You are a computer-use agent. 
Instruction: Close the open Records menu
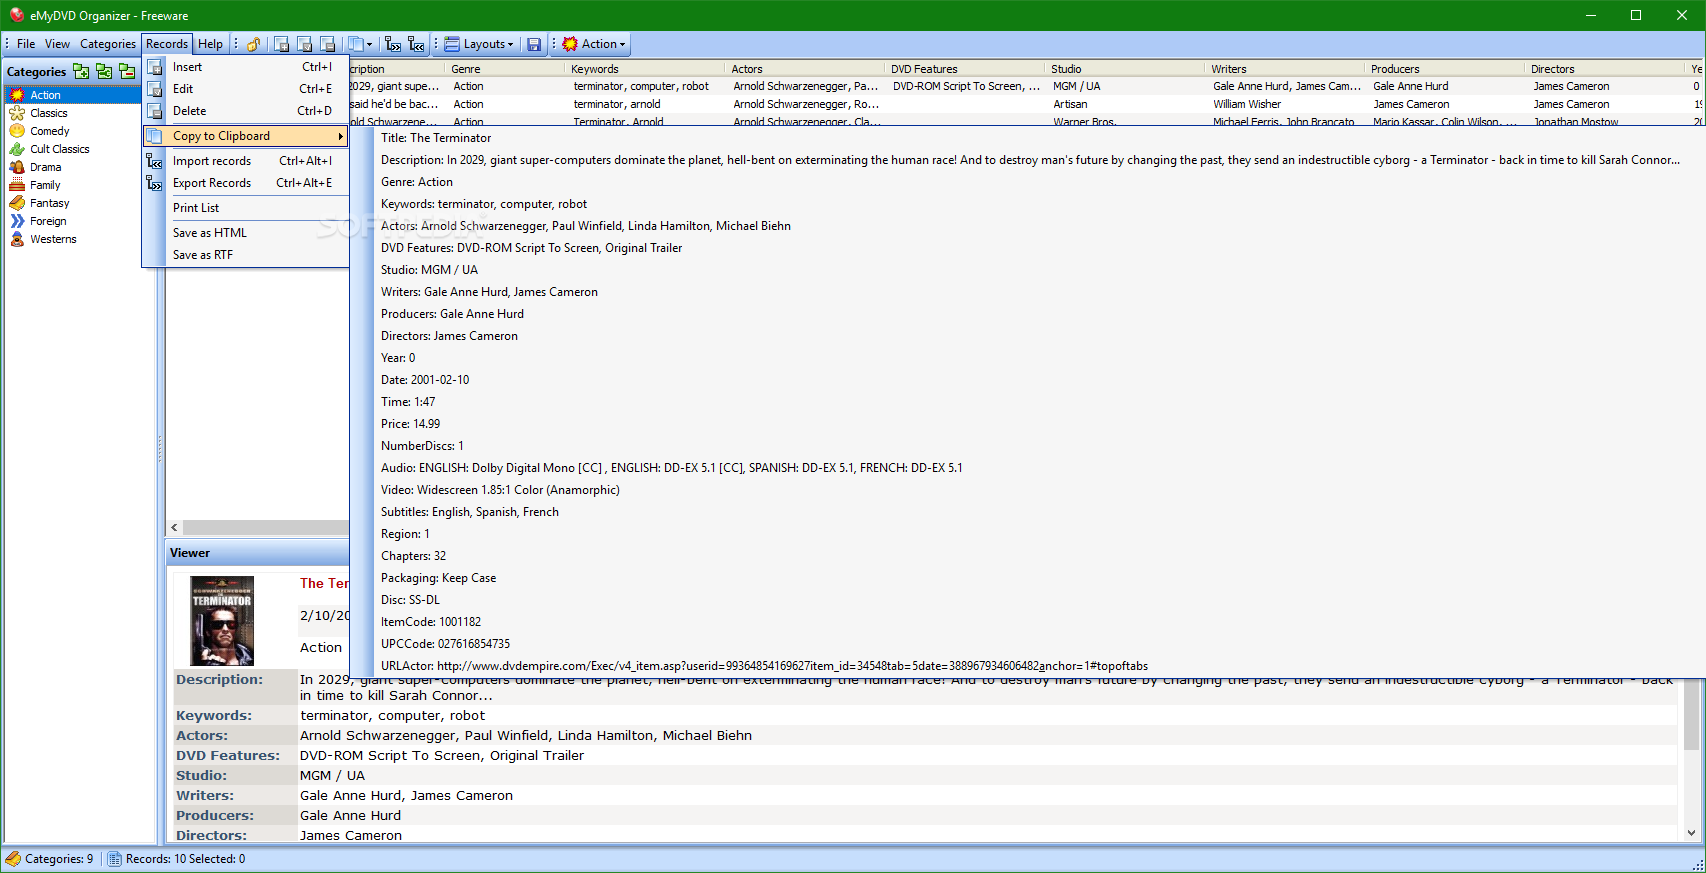click(x=167, y=44)
